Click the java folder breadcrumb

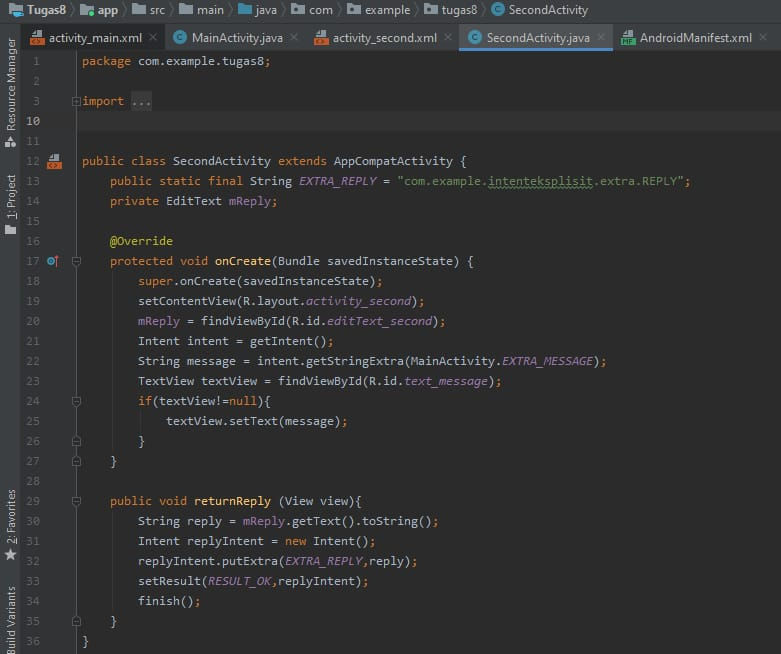(258, 10)
